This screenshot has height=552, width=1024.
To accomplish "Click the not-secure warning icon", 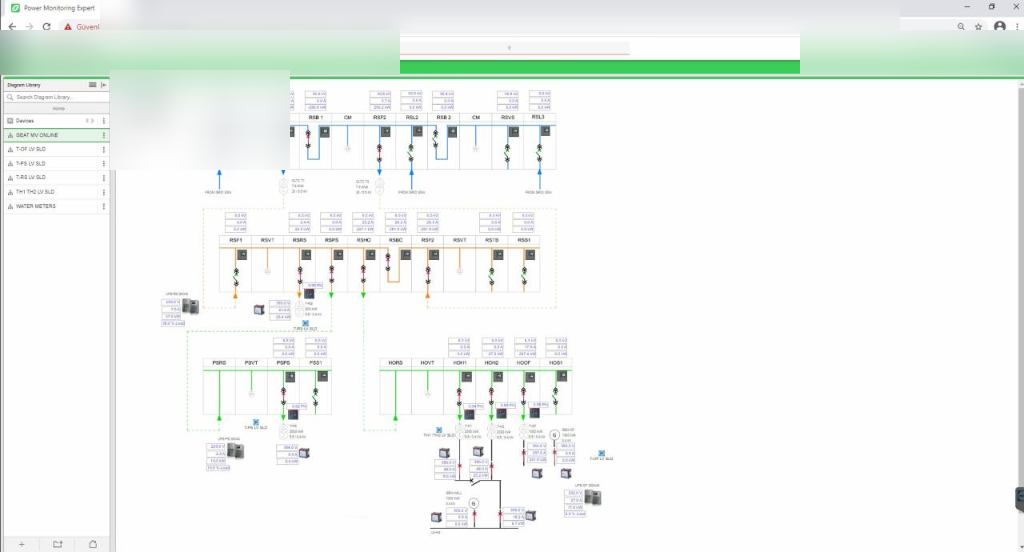I will tap(67, 27).
